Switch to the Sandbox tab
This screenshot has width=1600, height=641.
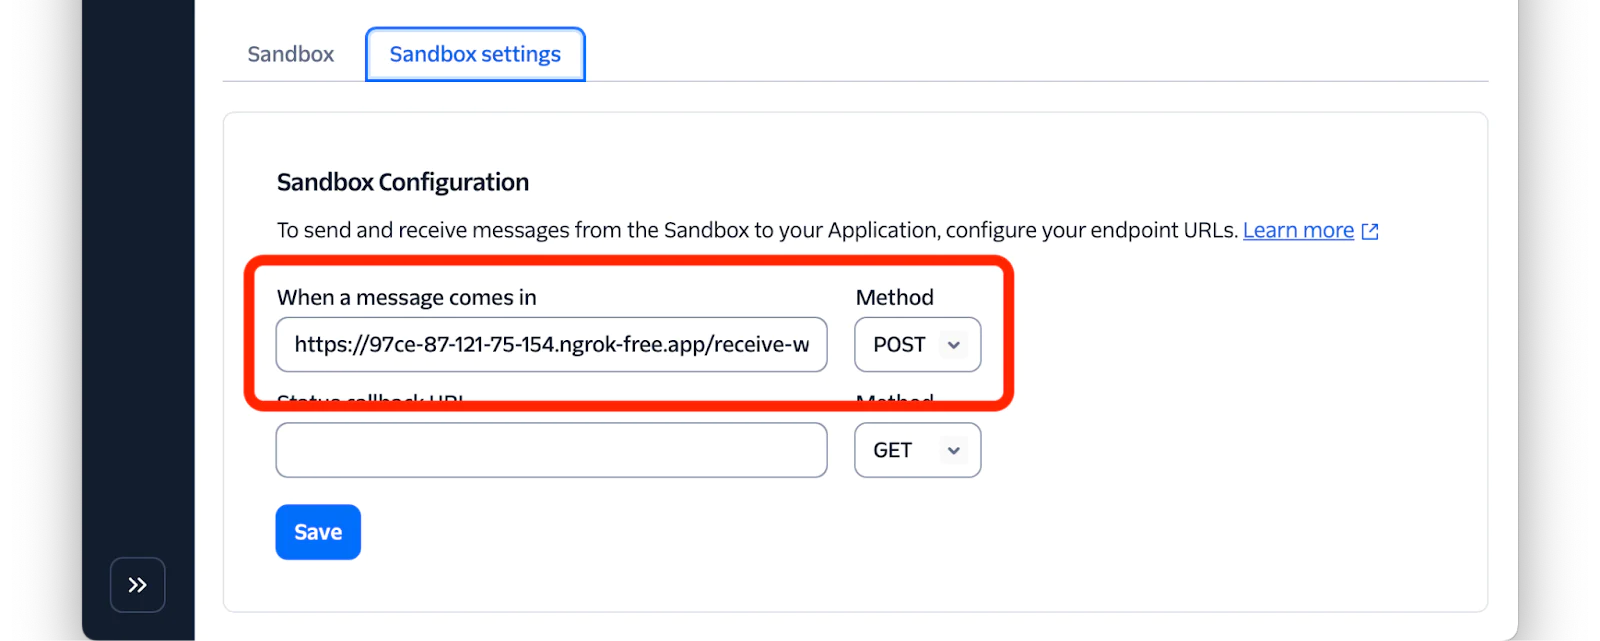[289, 54]
